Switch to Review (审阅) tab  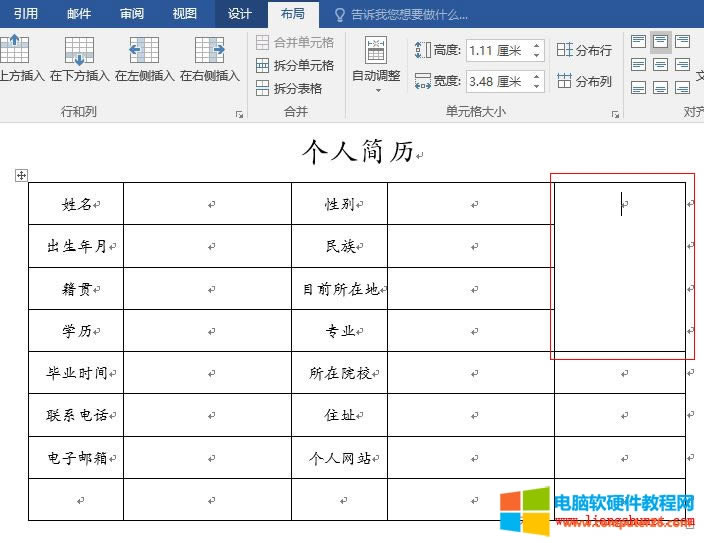pos(132,14)
